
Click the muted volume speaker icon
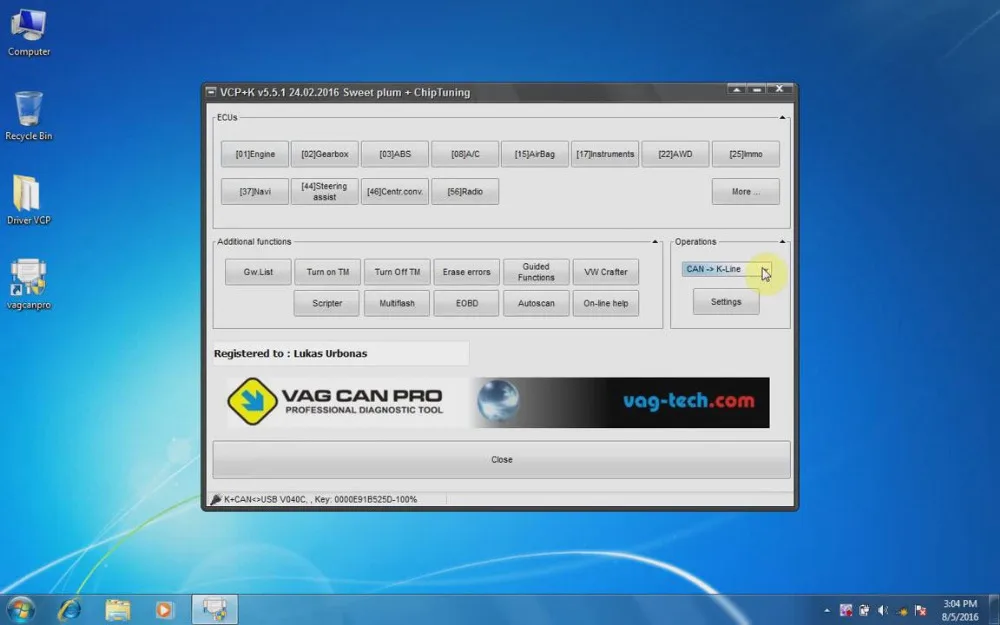pyautogui.click(x=883, y=611)
